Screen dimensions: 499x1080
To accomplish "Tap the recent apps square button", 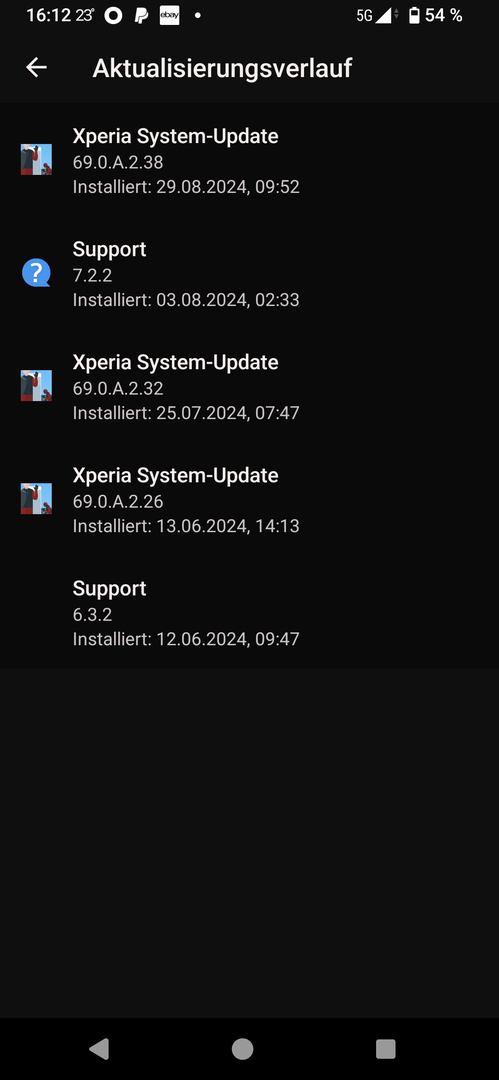I will coord(385,1048).
